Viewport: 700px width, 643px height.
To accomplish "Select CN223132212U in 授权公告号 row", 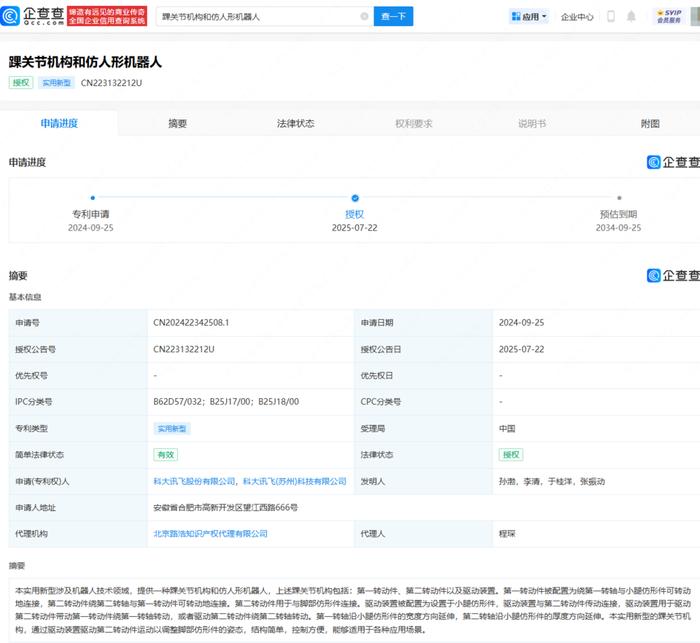I will coord(184,349).
